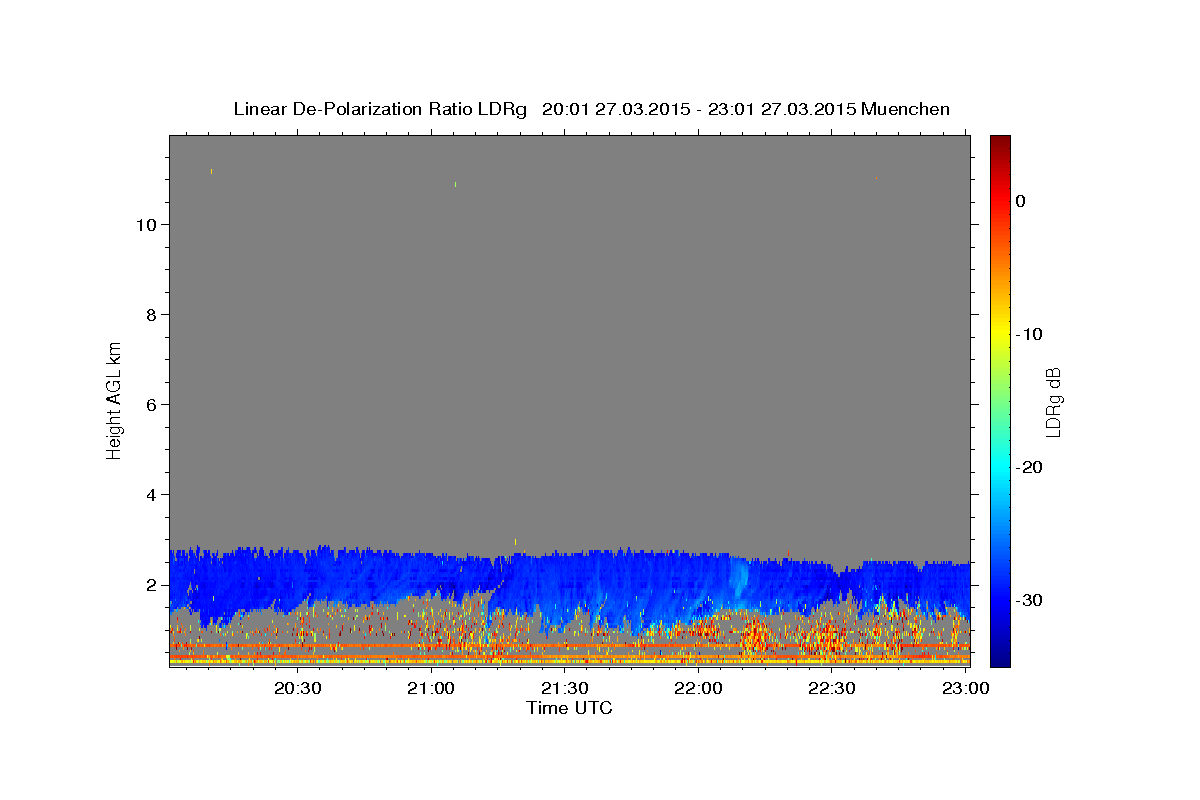Click the colorbar label '-30'
Screen dimensions: 1200x800
(1030, 600)
